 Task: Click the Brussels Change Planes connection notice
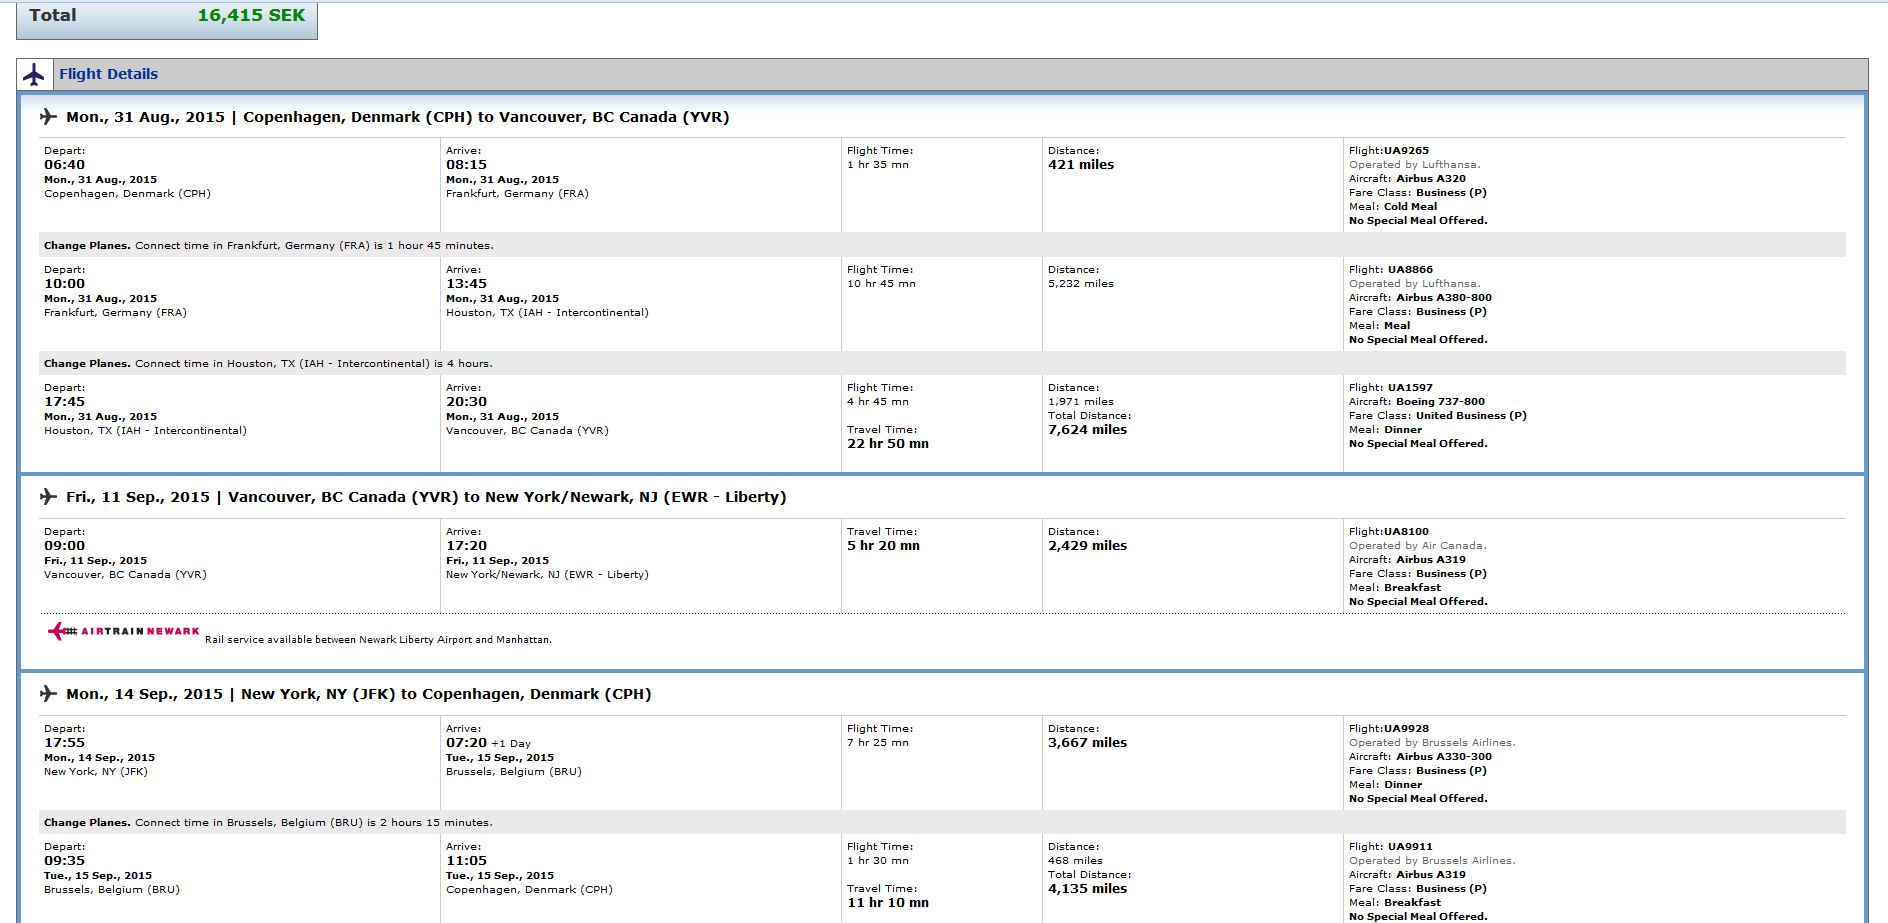coord(268,823)
